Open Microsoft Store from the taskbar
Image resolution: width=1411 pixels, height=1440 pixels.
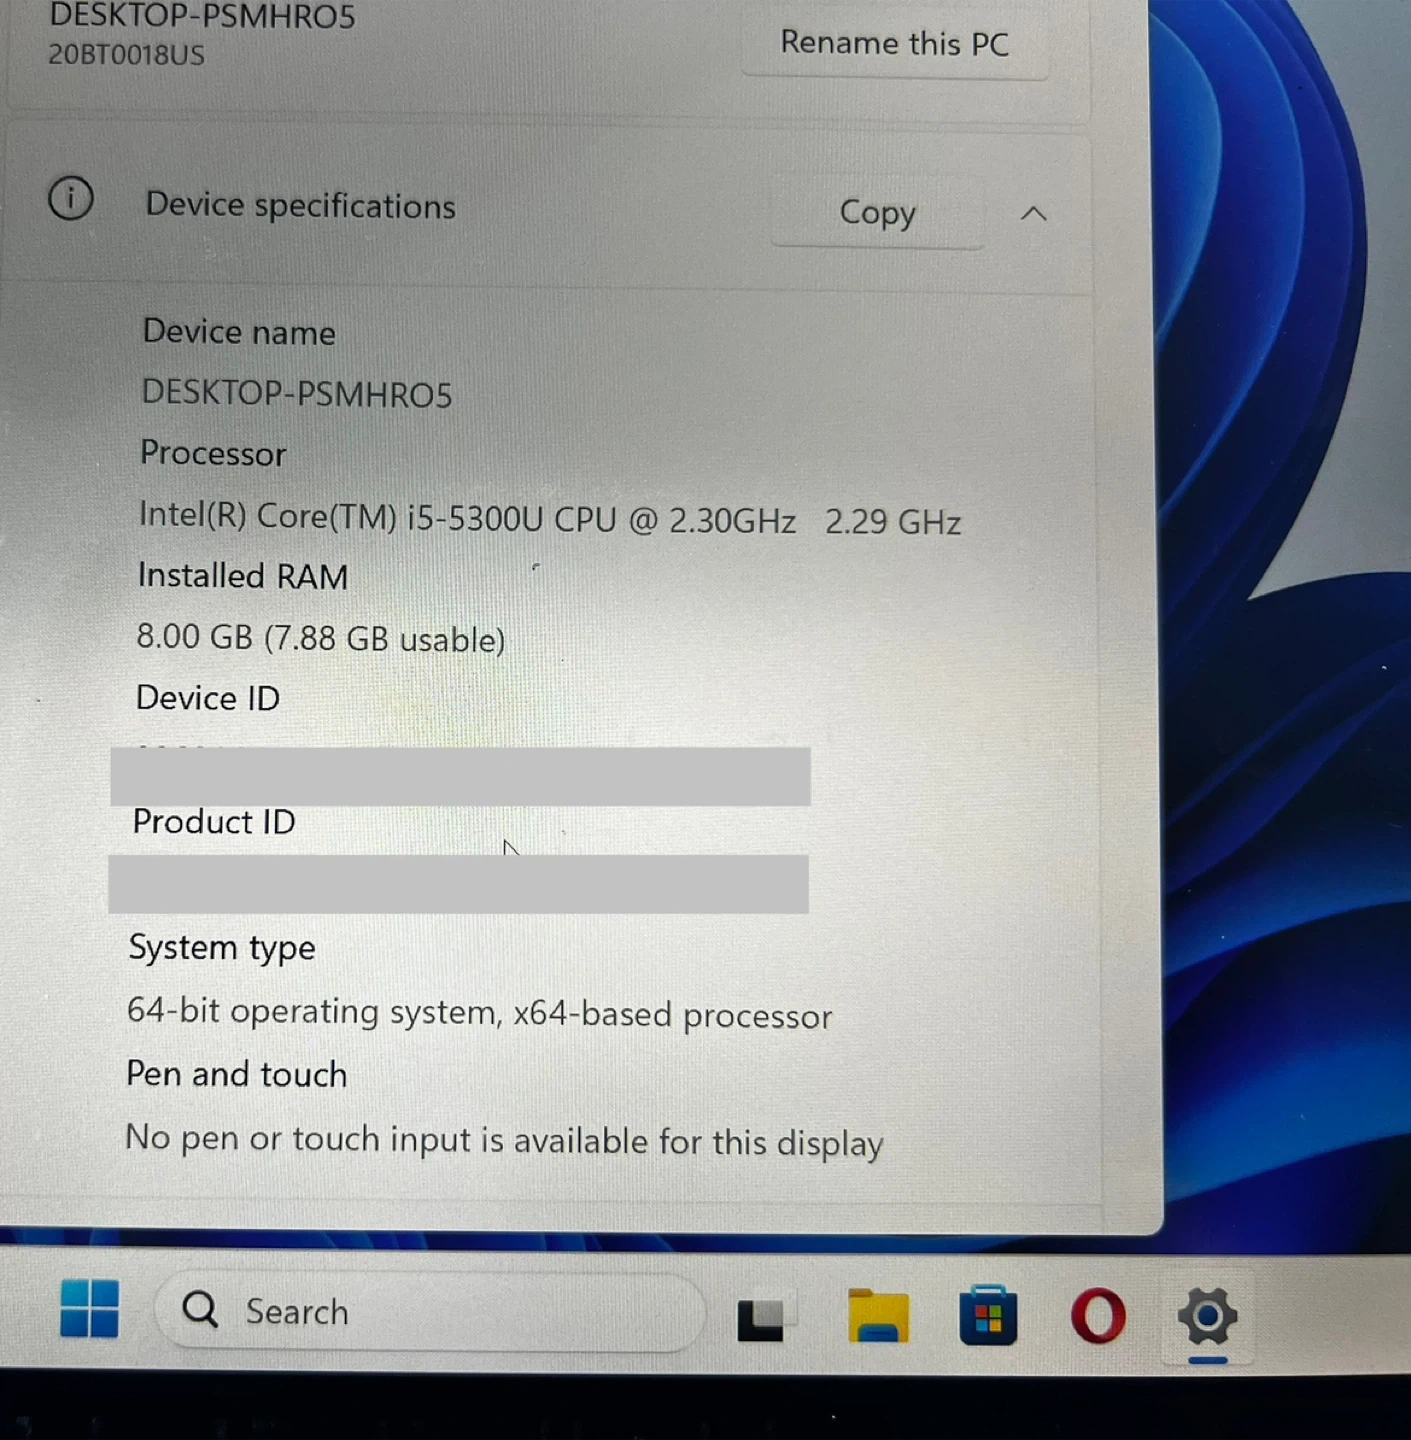pos(988,1315)
